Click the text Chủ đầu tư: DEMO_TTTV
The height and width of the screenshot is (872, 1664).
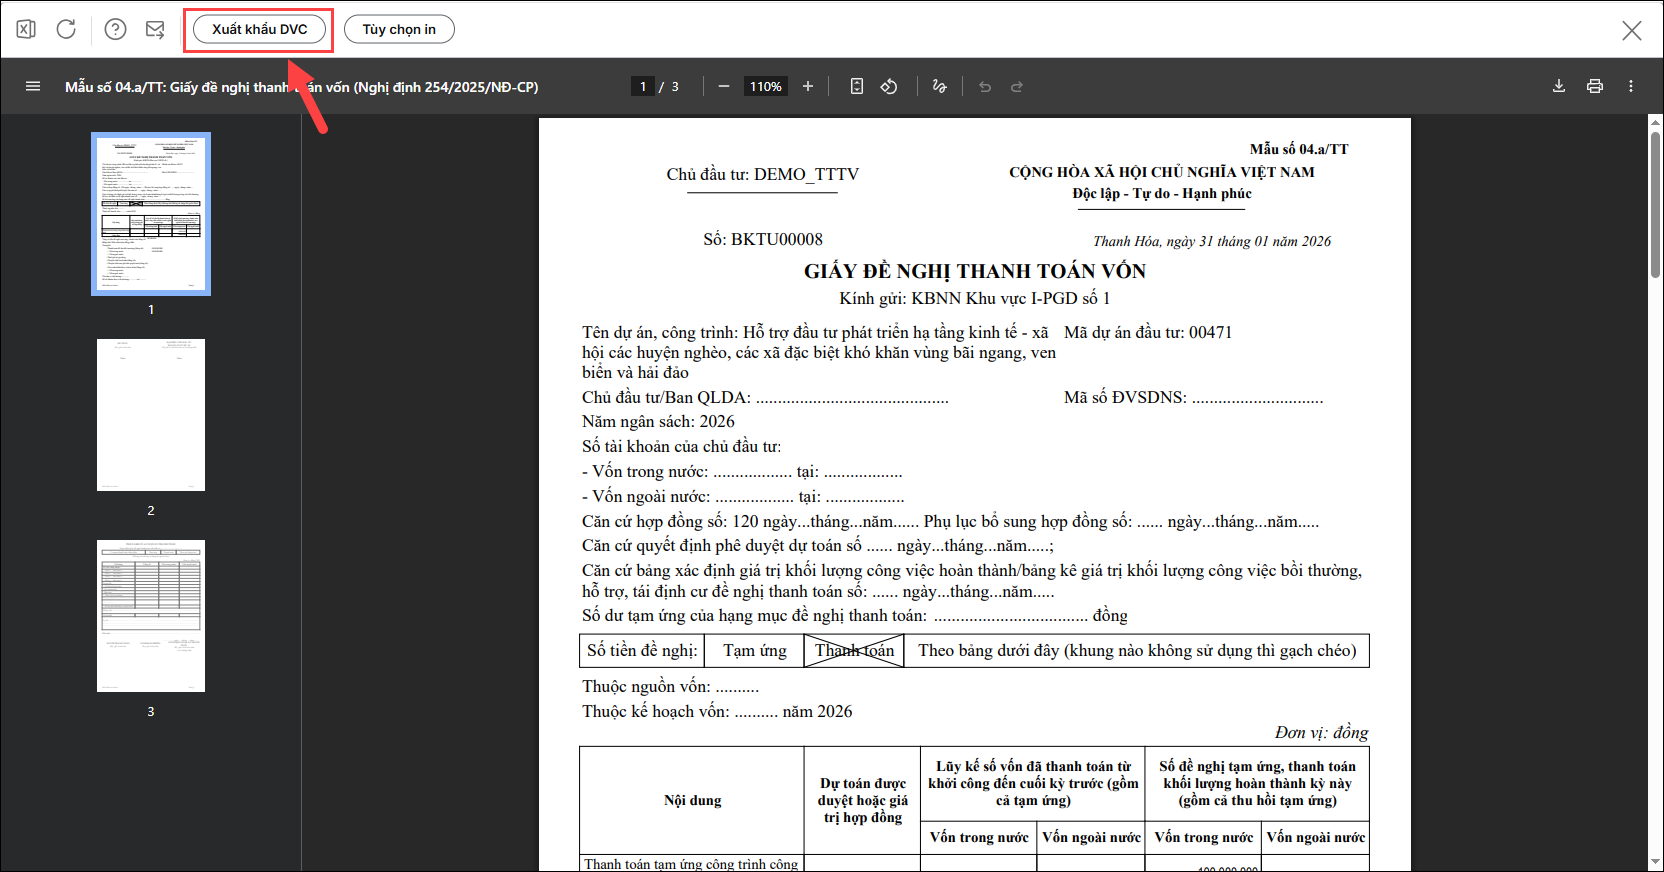[763, 174]
